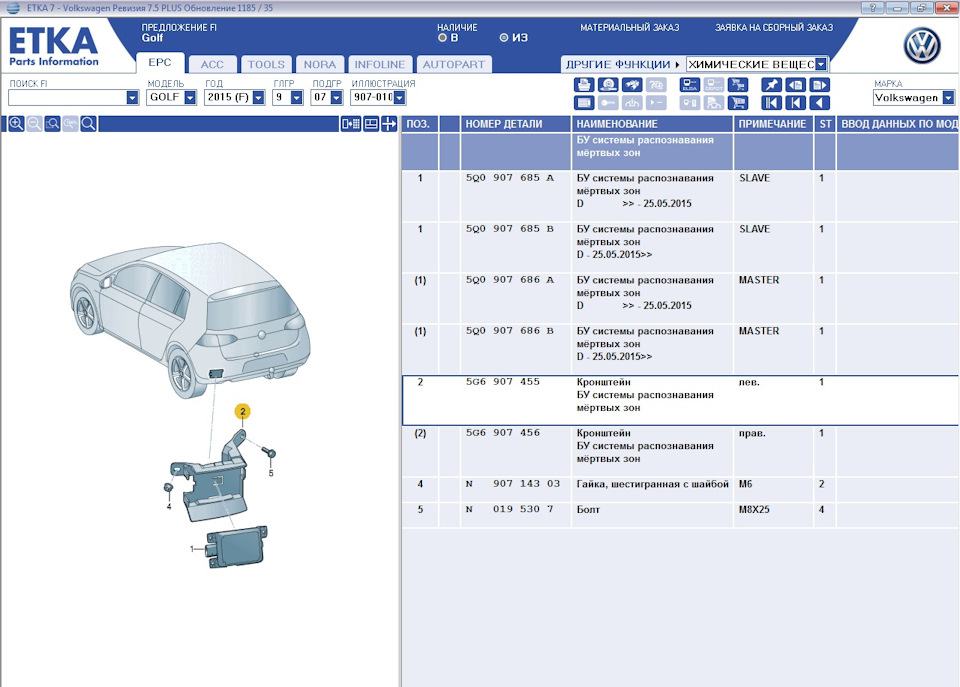This screenshot has height=687, width=960.
Task: Switch to the NORA tab
Action: [x=320, y=64]
